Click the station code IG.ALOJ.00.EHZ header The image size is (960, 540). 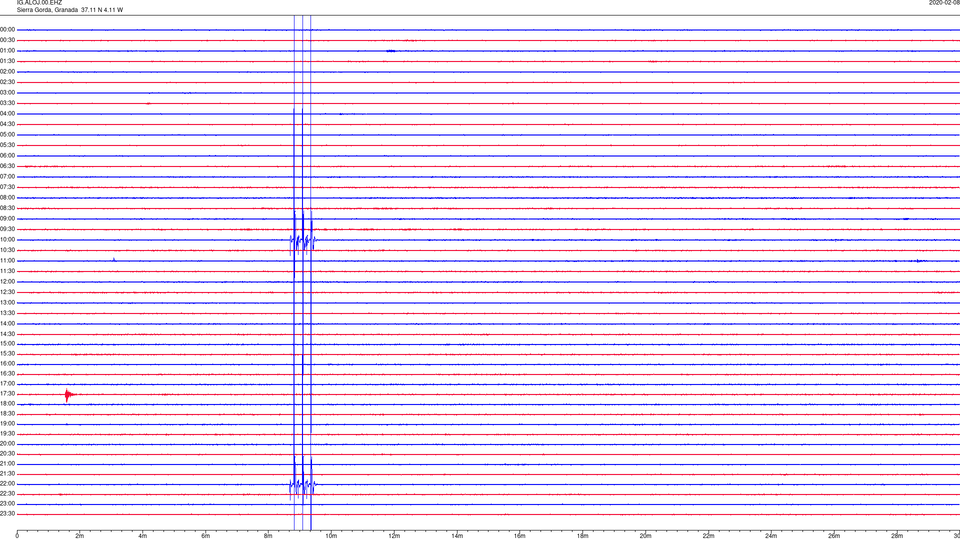(x=39, y=3)
